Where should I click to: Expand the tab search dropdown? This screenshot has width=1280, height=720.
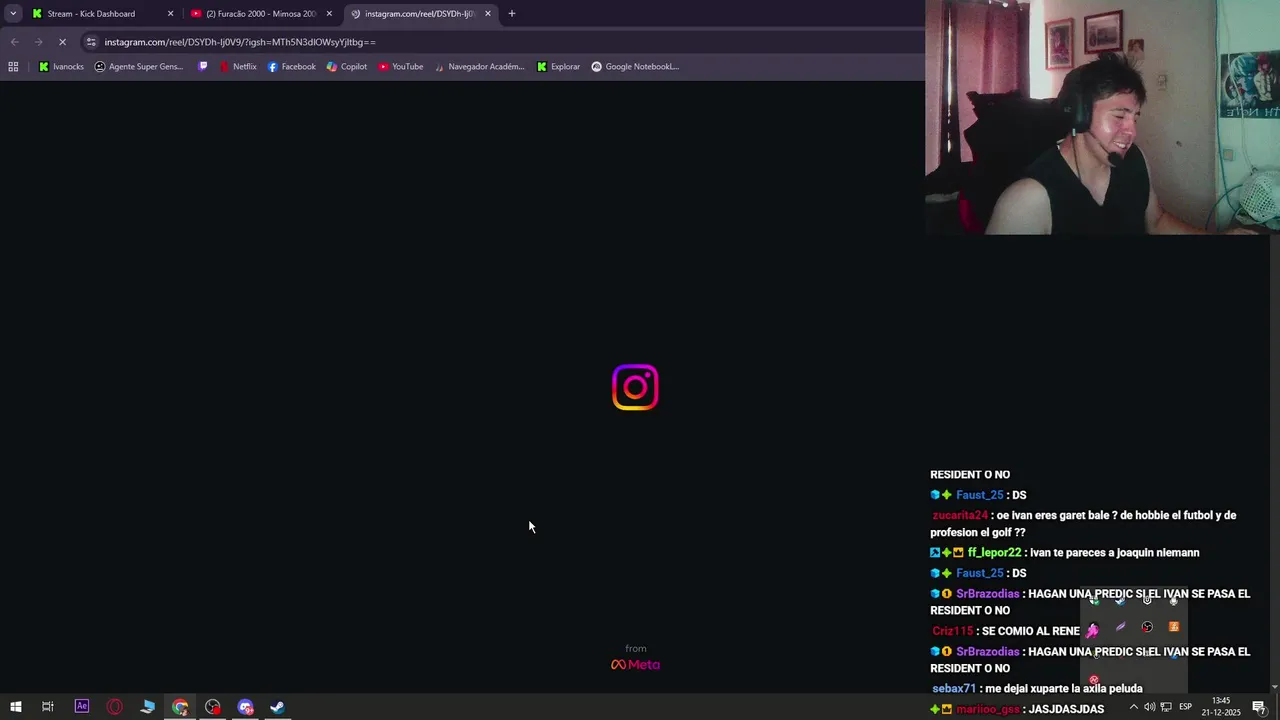point(13,14)
